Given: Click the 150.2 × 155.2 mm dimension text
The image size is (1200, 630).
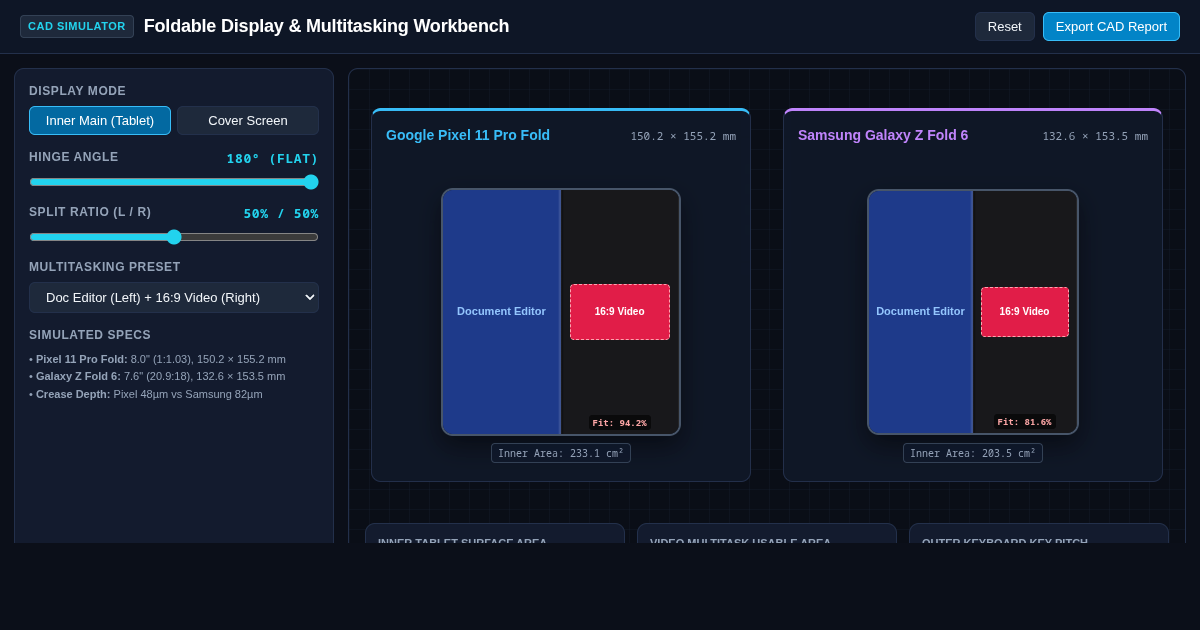Looking at the screenshot, I should pyautogui.click(x=683, y=136).
